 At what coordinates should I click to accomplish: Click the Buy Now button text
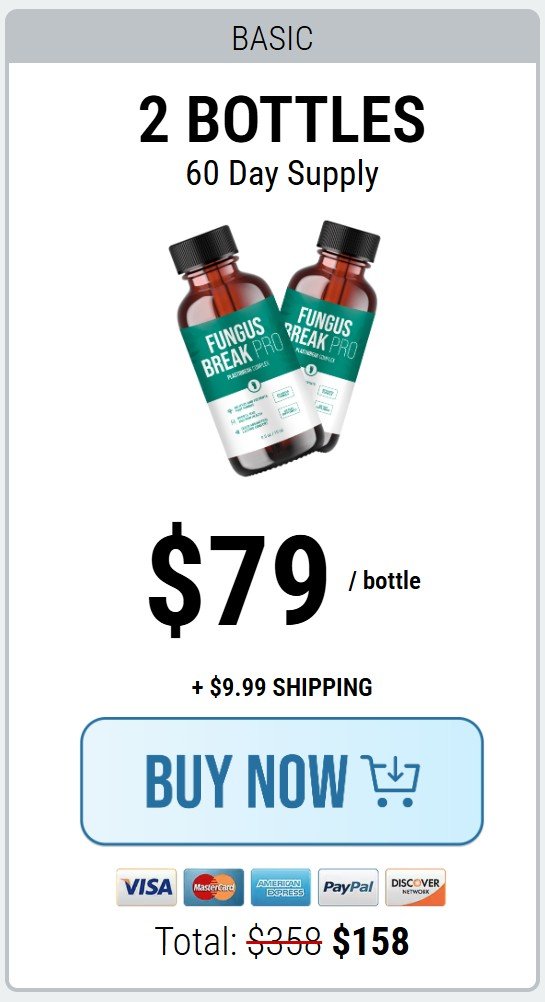(247, 781)
